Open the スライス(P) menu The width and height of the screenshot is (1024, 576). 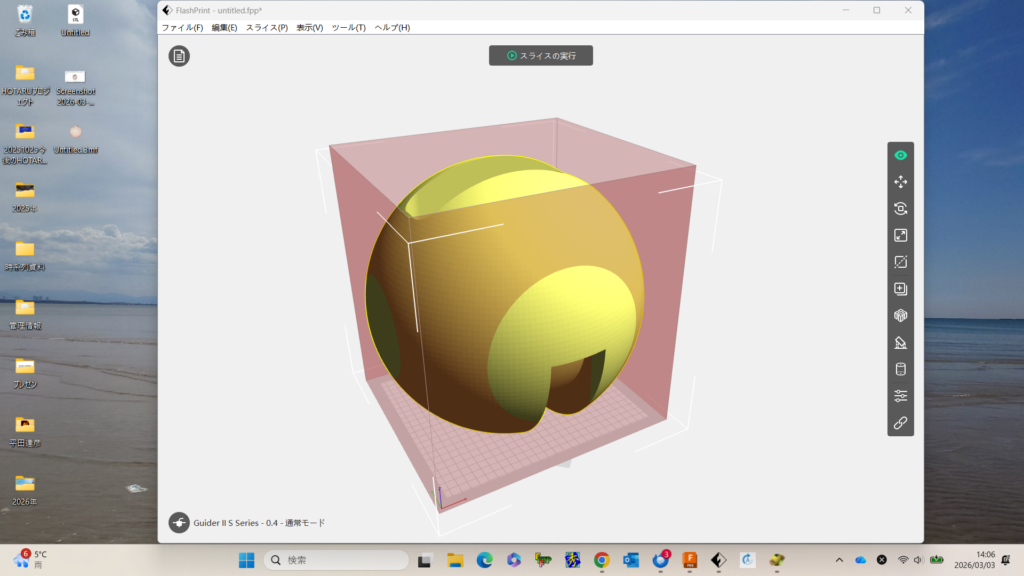[266, 28]
